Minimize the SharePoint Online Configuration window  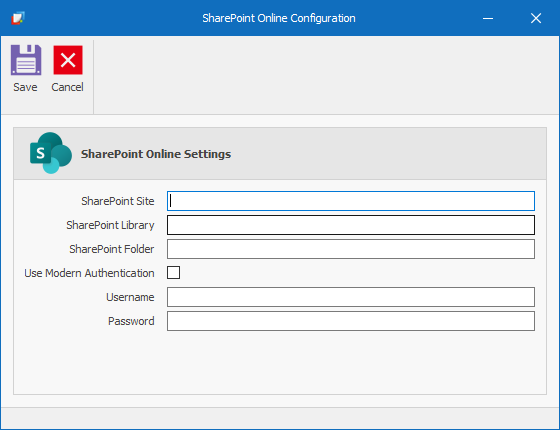[x=488, y=18]
